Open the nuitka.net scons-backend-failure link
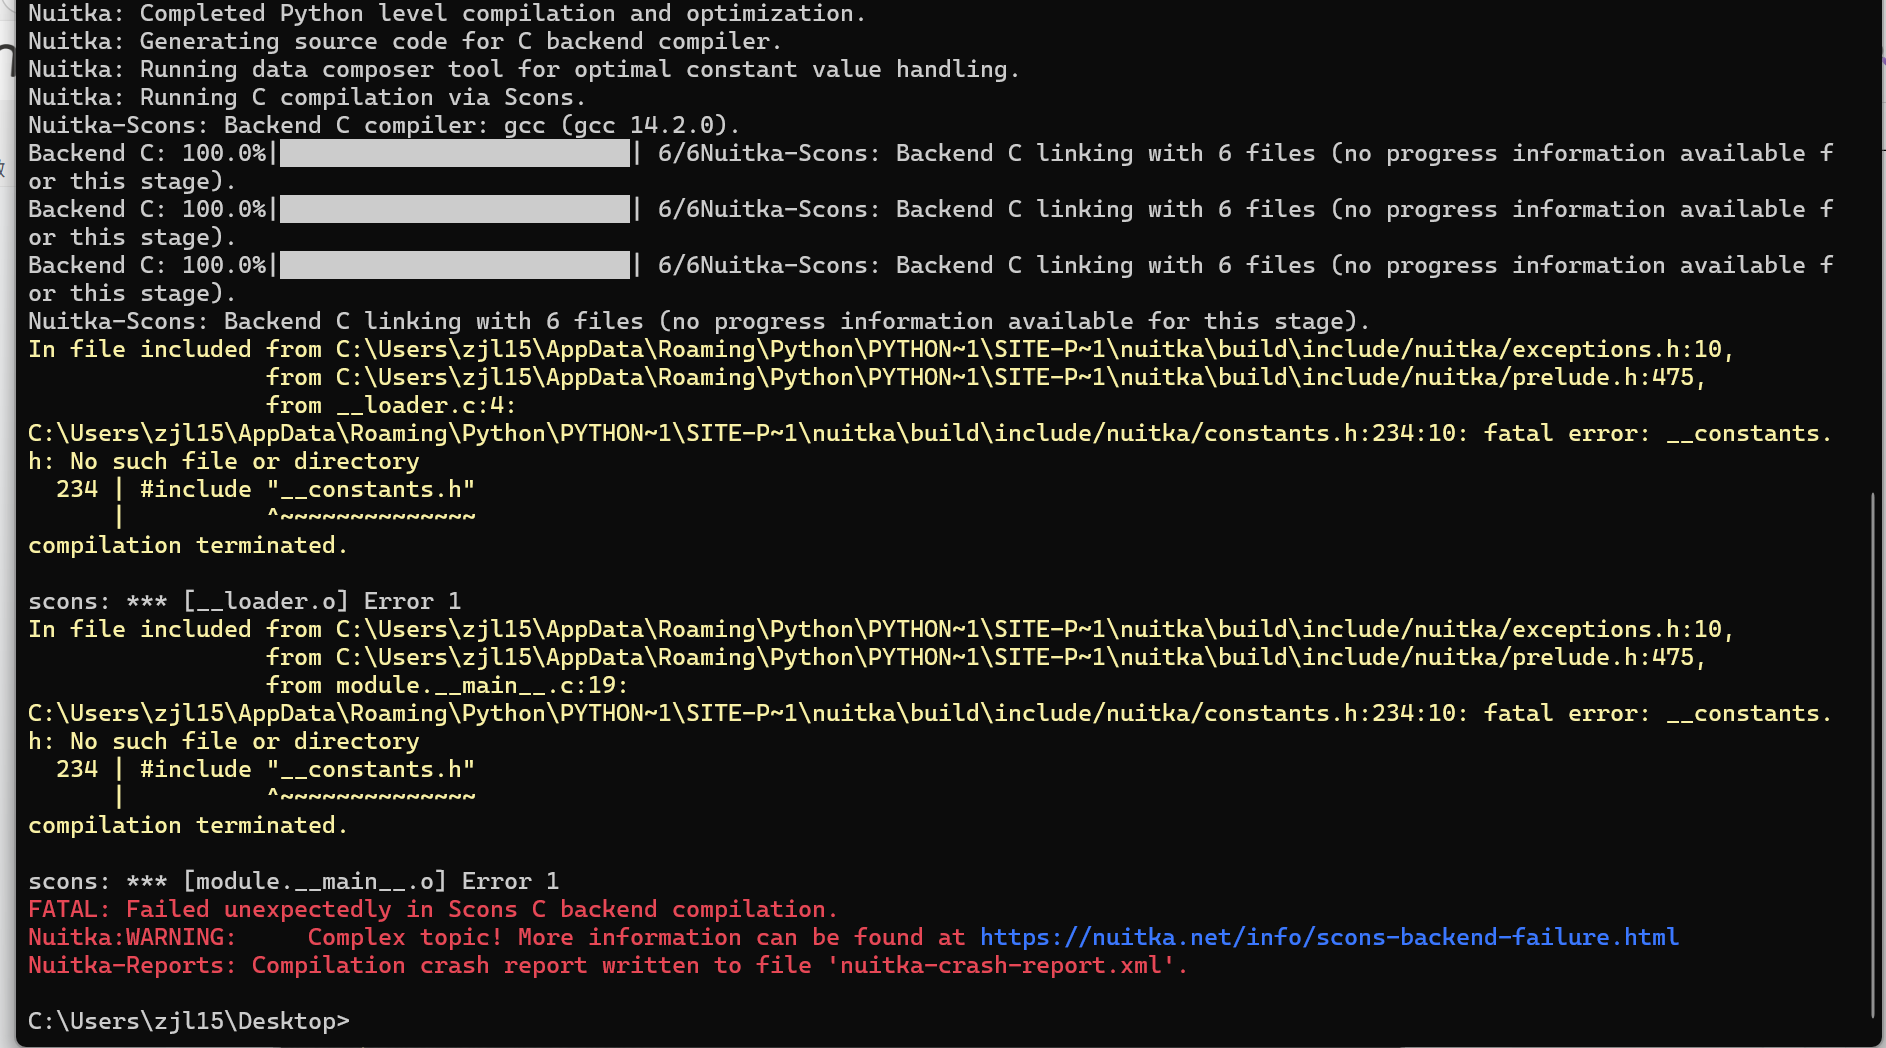The height and width of the screenshot is (1048, 1886). (1329, 937)
